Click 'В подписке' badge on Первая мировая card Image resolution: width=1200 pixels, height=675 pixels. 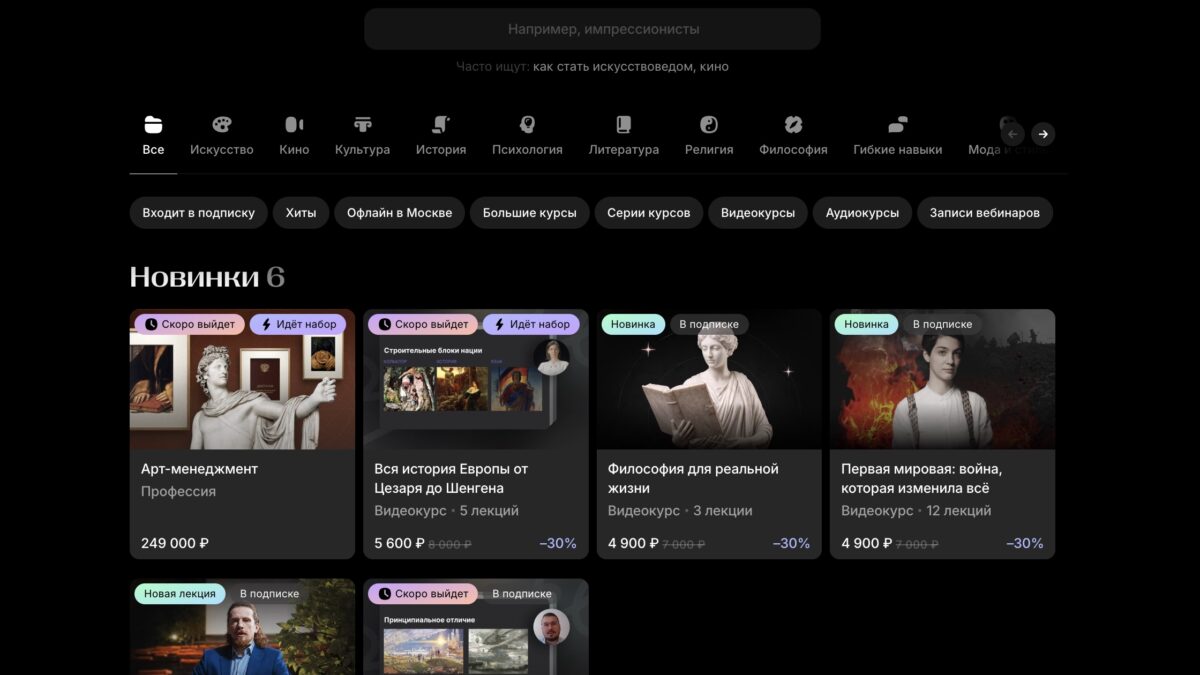coord(942,324)
